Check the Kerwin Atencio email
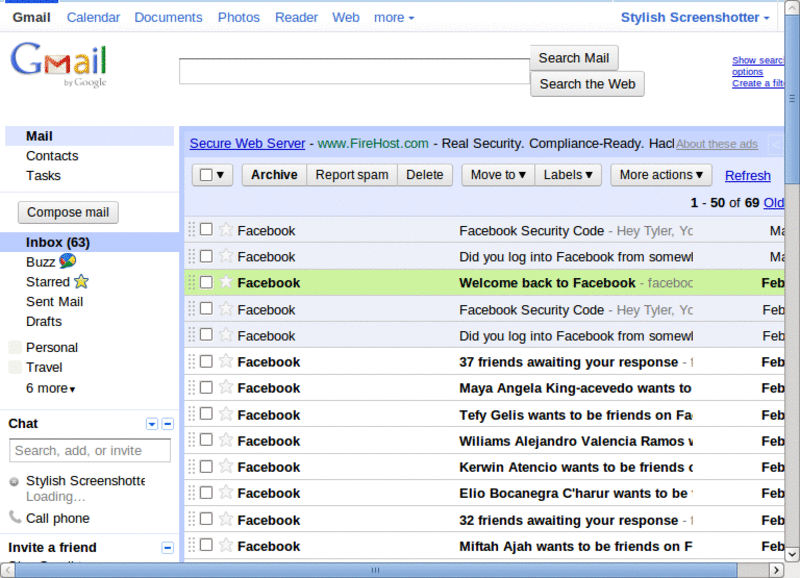 206,466
